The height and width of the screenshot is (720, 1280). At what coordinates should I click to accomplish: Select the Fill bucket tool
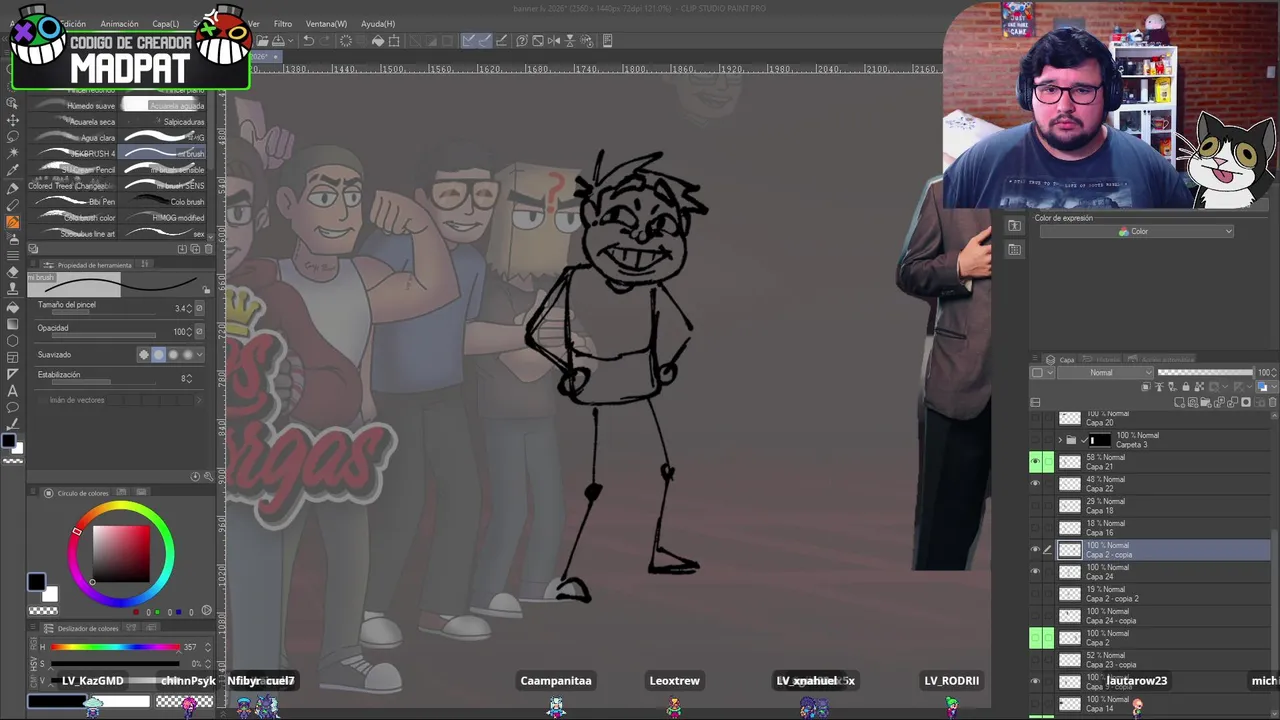12,306
